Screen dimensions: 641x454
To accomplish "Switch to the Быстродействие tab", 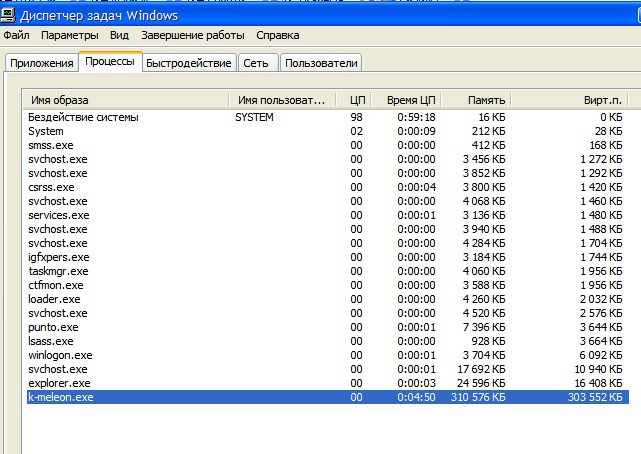I will pos(188,63).
